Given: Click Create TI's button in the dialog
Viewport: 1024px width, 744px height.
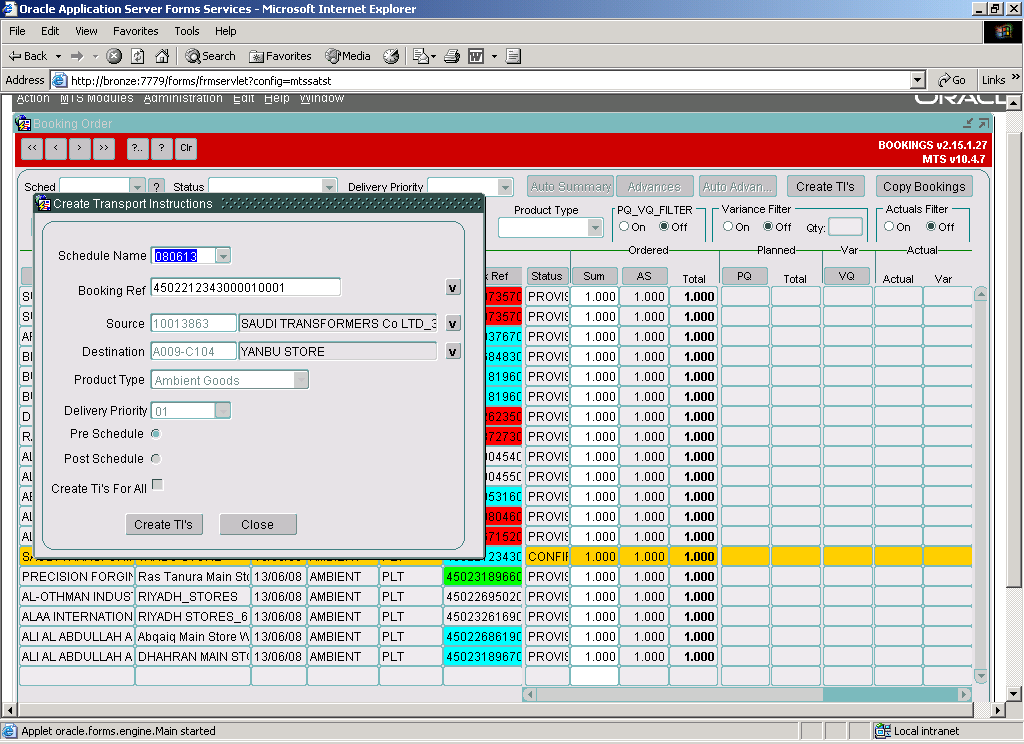Looking at the screenshot, I should point(164,525).
